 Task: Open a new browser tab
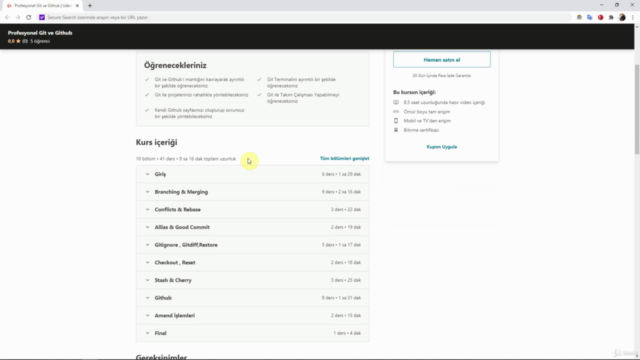[x=90, y=6]
